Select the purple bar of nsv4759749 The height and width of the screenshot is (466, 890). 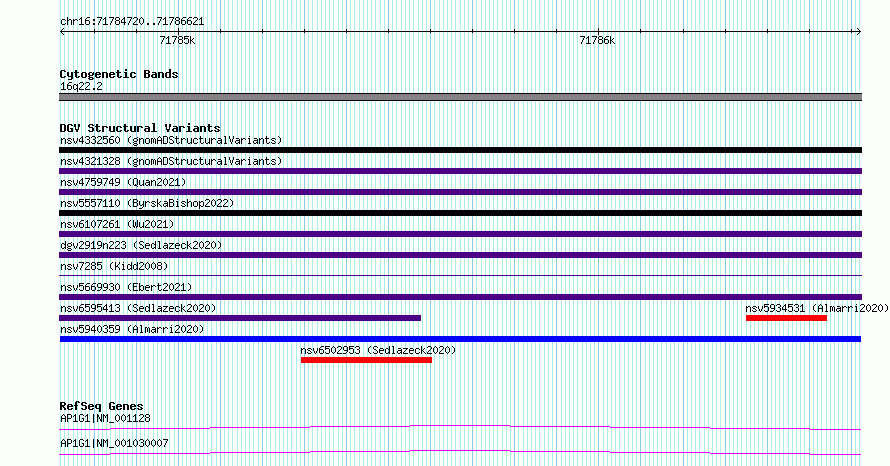[x=460, y=192]
